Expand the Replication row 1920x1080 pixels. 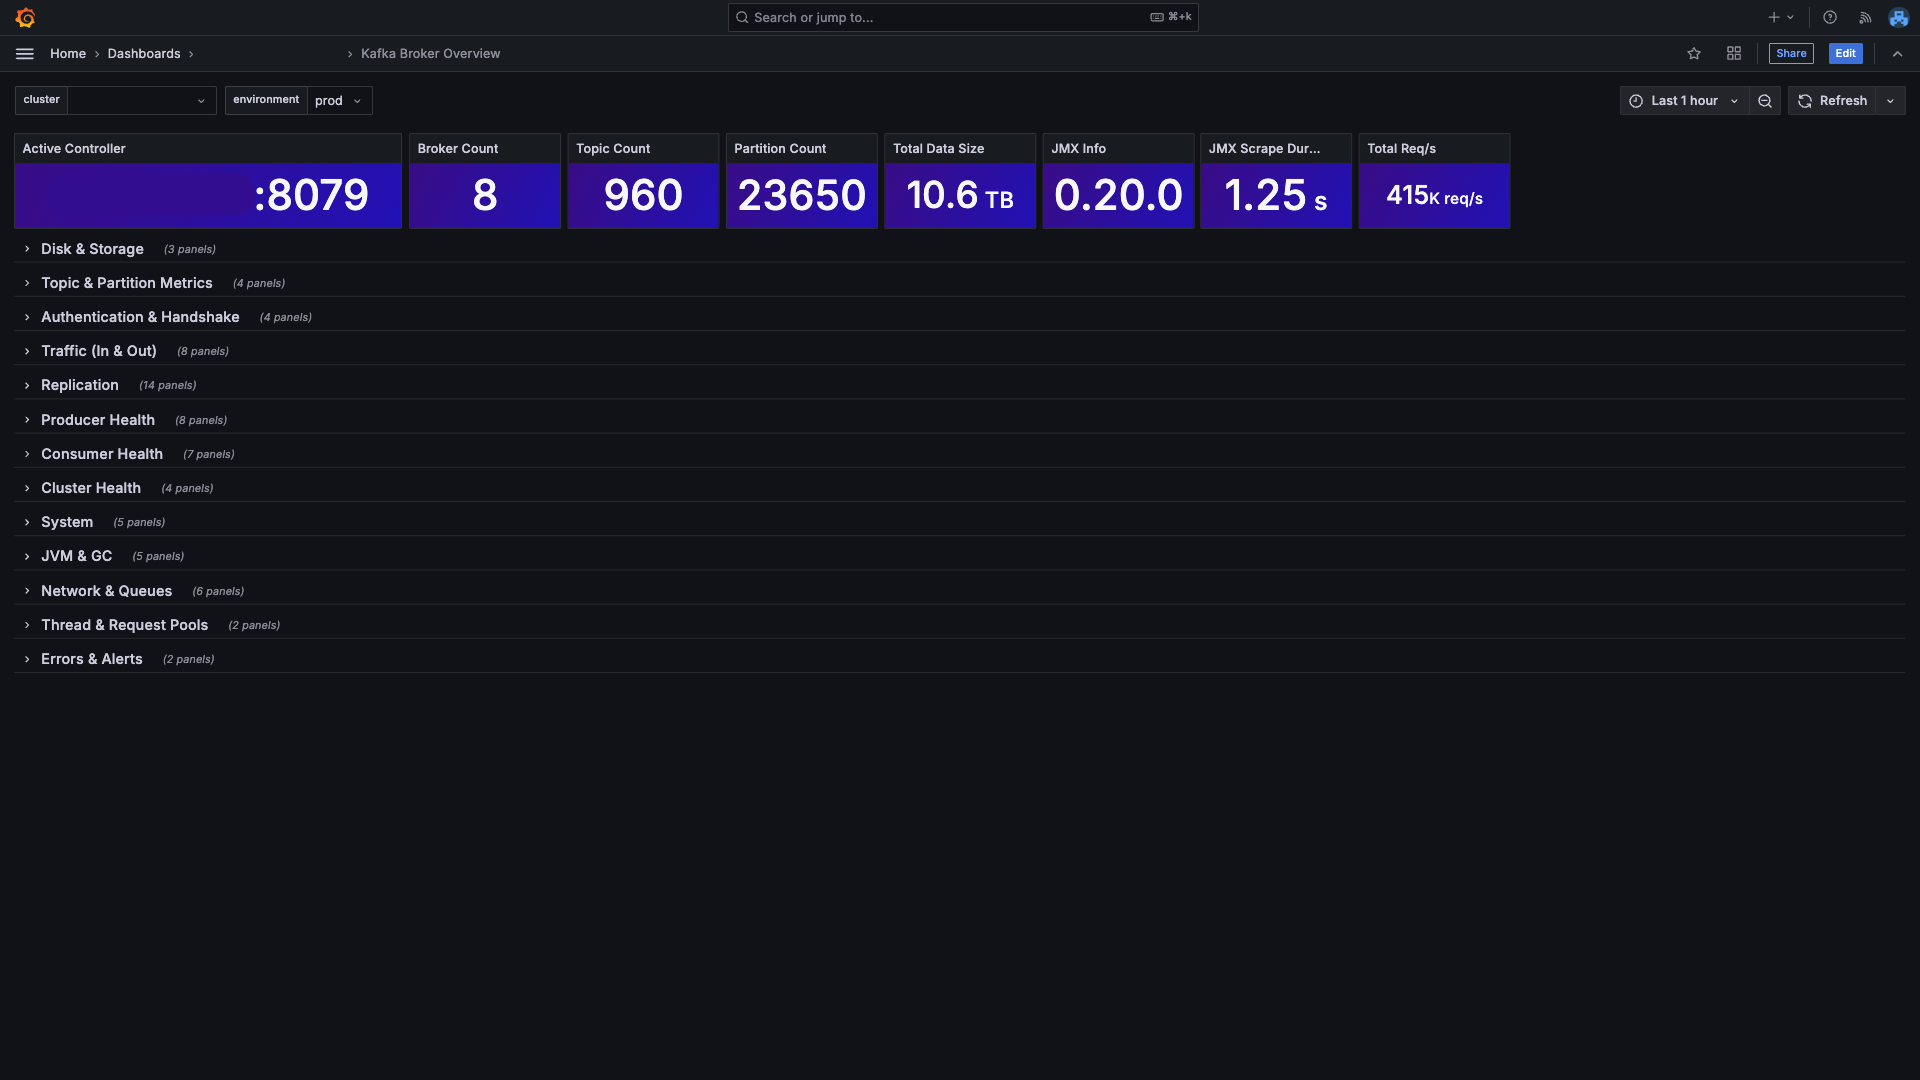click(79, 385)
